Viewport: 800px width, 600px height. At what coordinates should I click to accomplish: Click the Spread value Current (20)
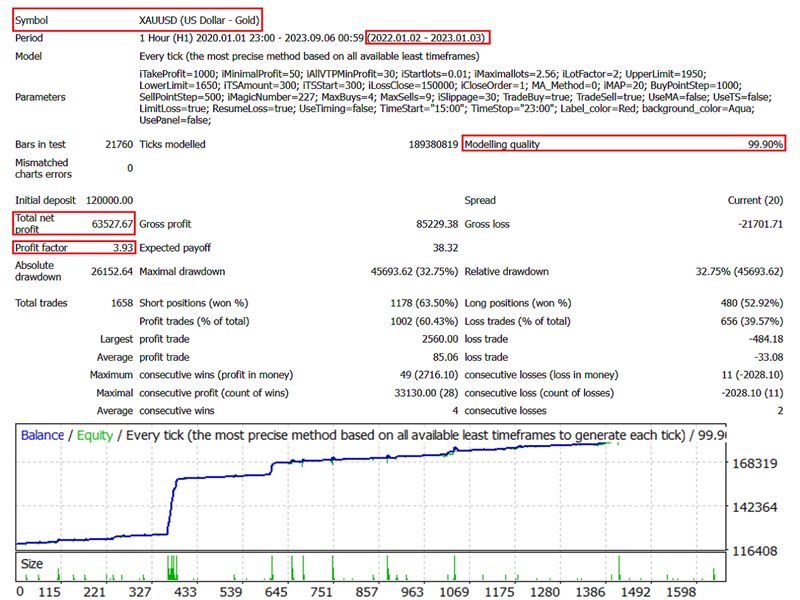point(755,200)
